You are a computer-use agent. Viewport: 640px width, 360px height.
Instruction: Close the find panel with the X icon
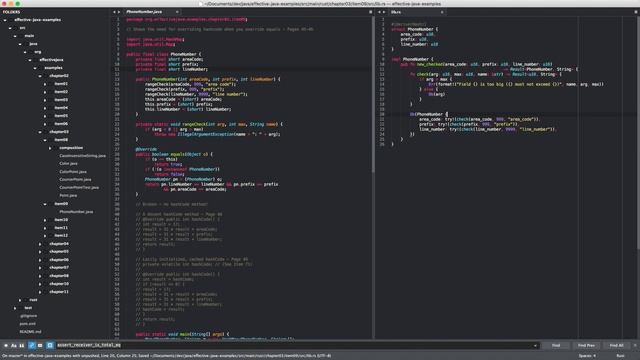(635, 345)
